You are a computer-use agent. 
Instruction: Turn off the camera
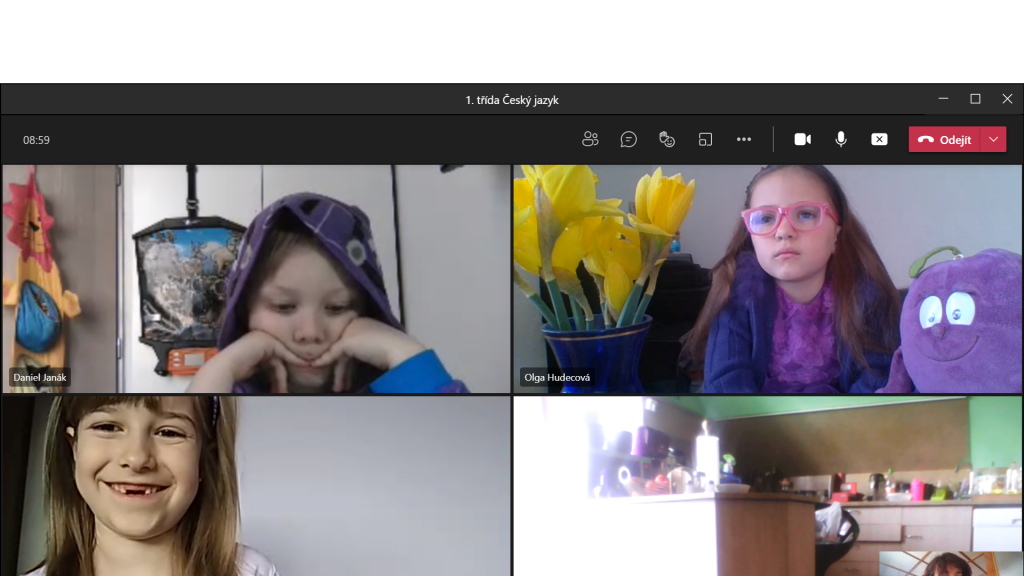(802, 139)
